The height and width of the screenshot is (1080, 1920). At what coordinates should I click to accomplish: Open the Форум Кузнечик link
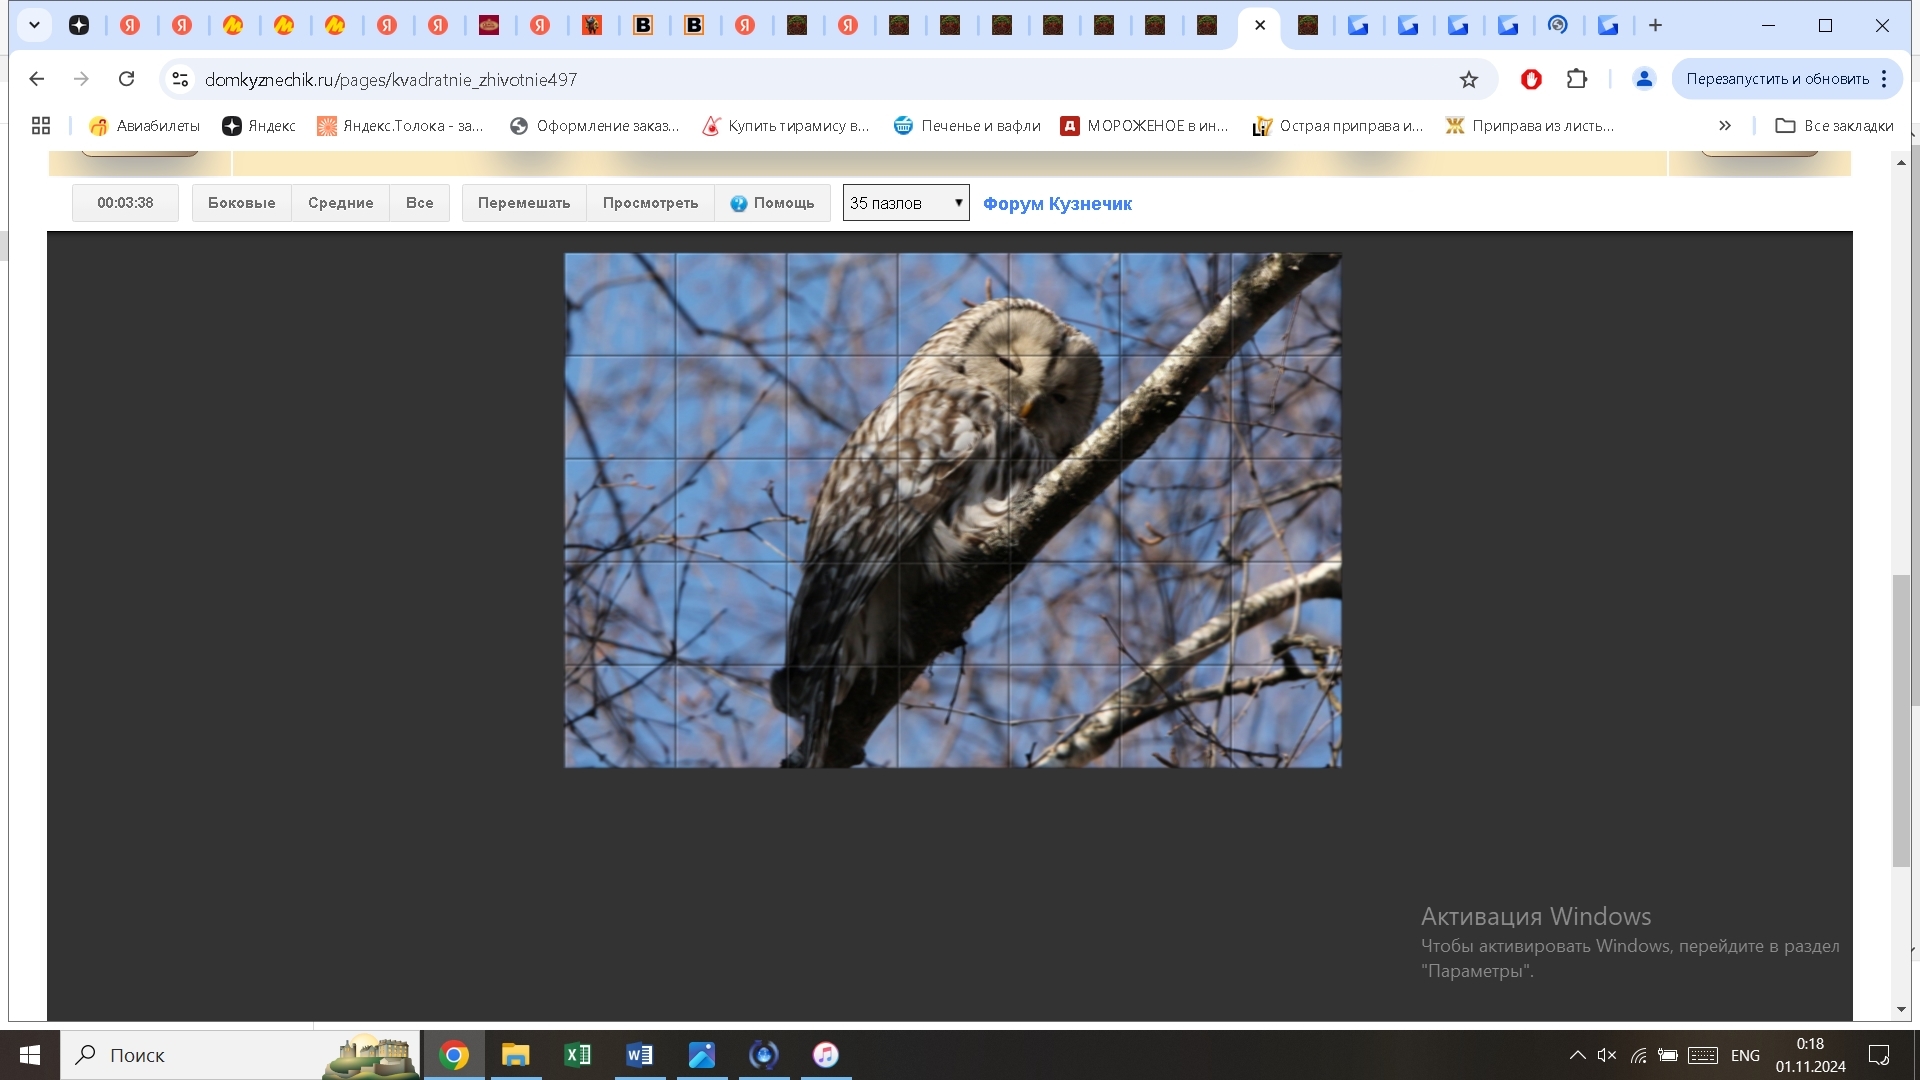coord(1057,204)
